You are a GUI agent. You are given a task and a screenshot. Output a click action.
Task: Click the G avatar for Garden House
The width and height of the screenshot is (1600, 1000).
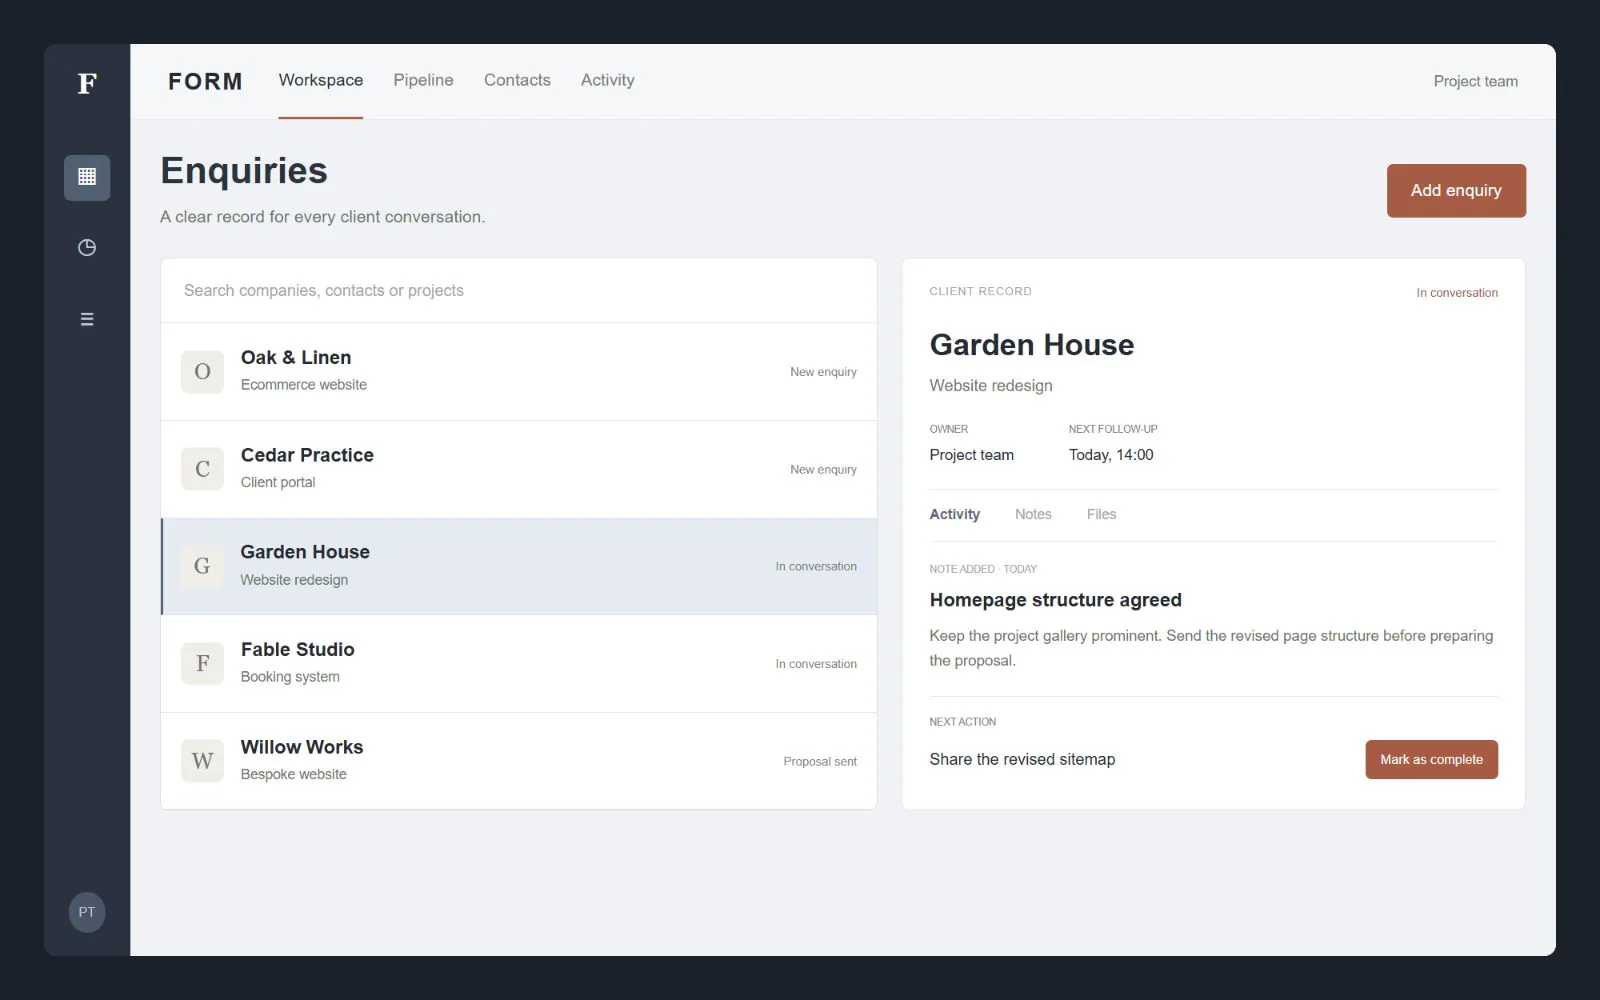[x=202, y=566]
